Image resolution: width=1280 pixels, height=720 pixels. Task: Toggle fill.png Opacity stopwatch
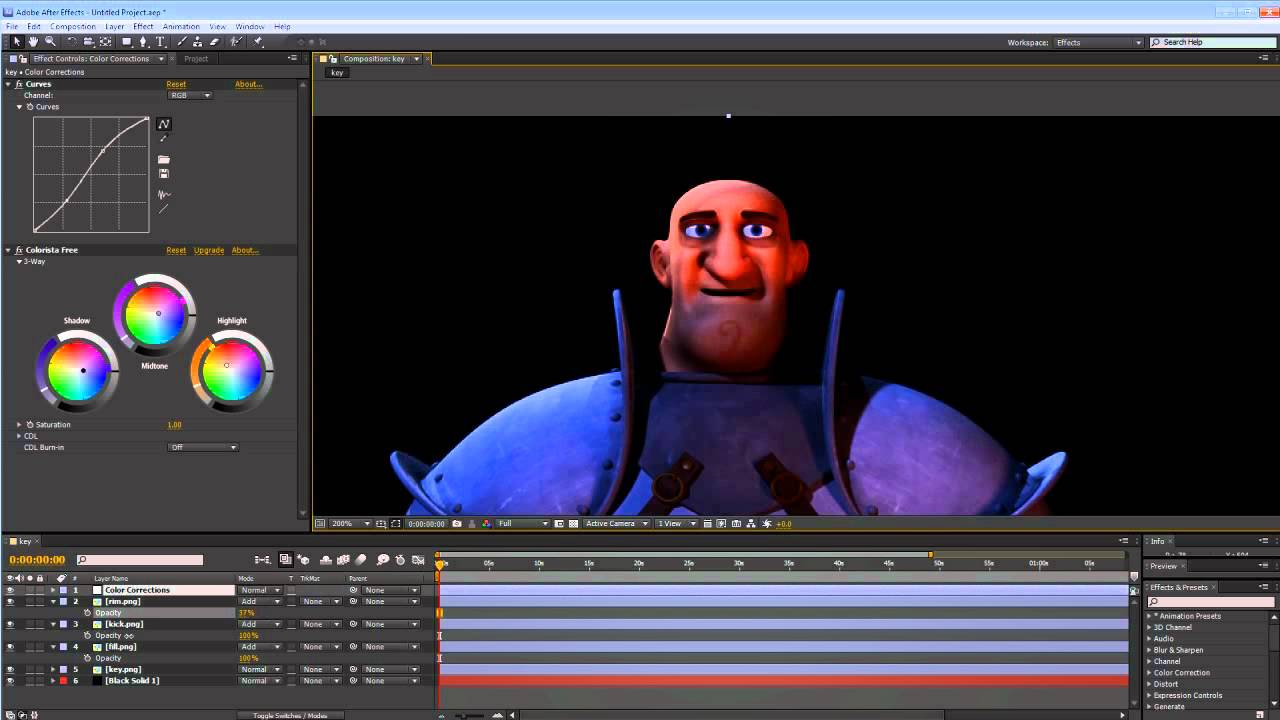tap(87, 658)
